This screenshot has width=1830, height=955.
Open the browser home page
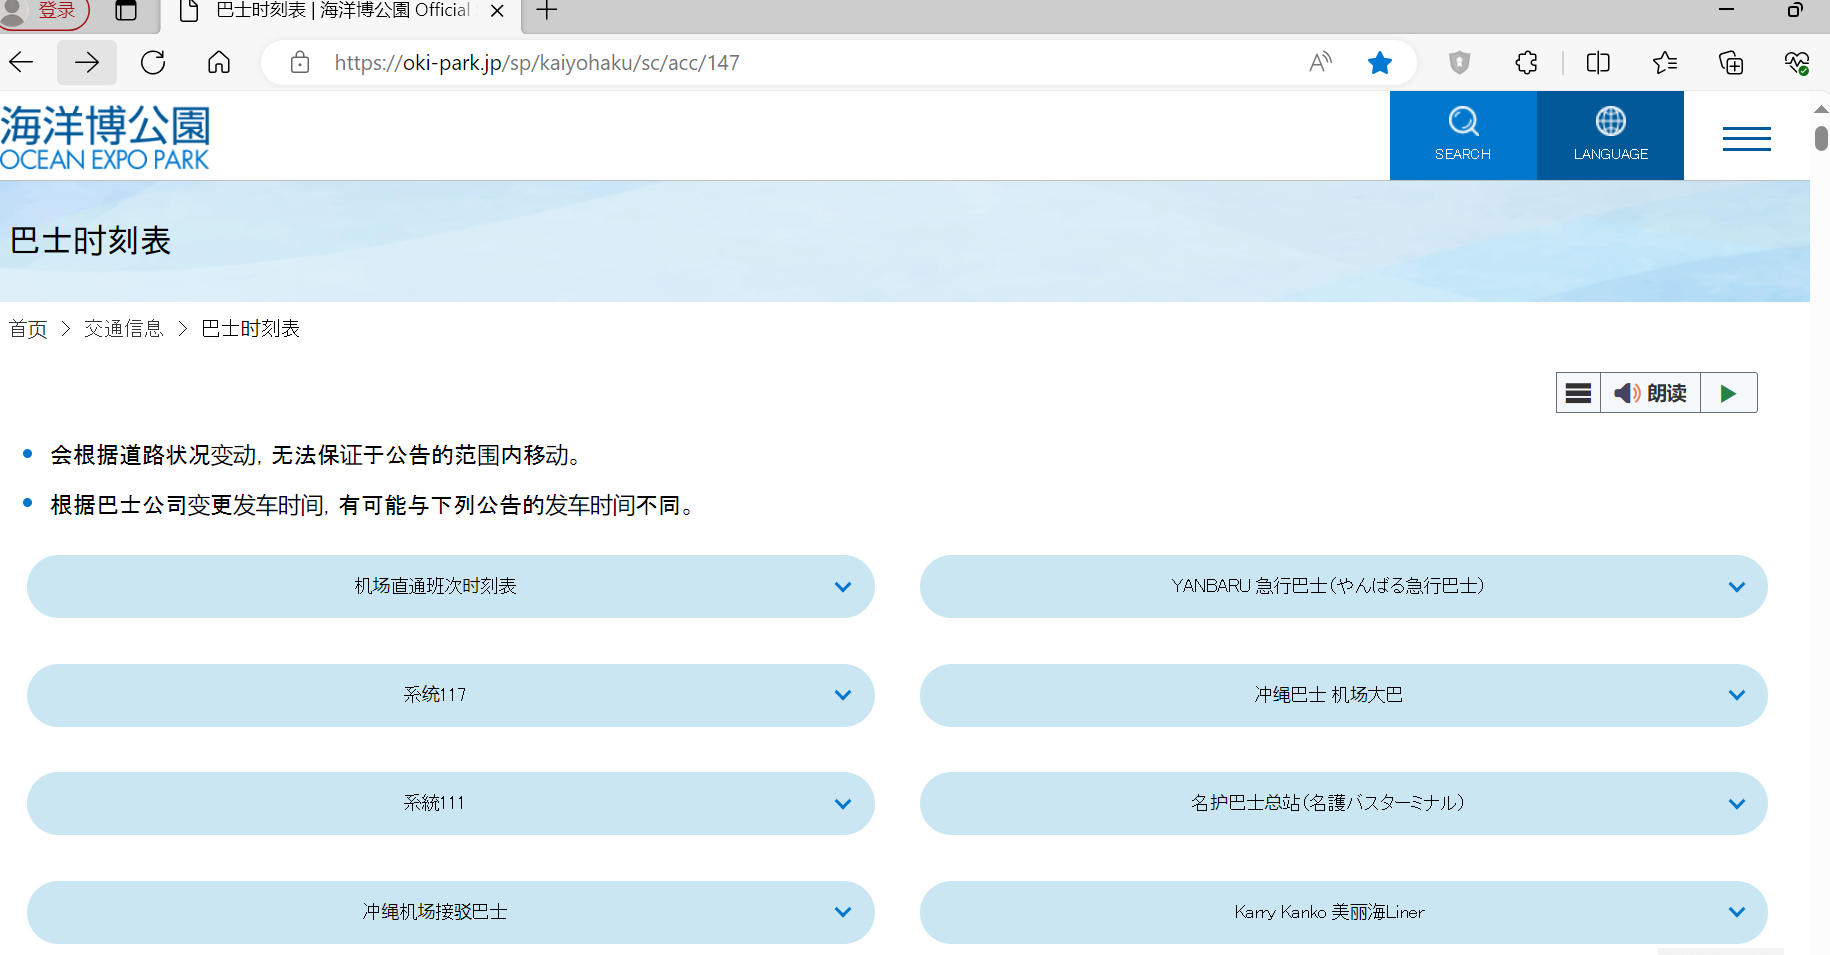[x=219, y=63]
